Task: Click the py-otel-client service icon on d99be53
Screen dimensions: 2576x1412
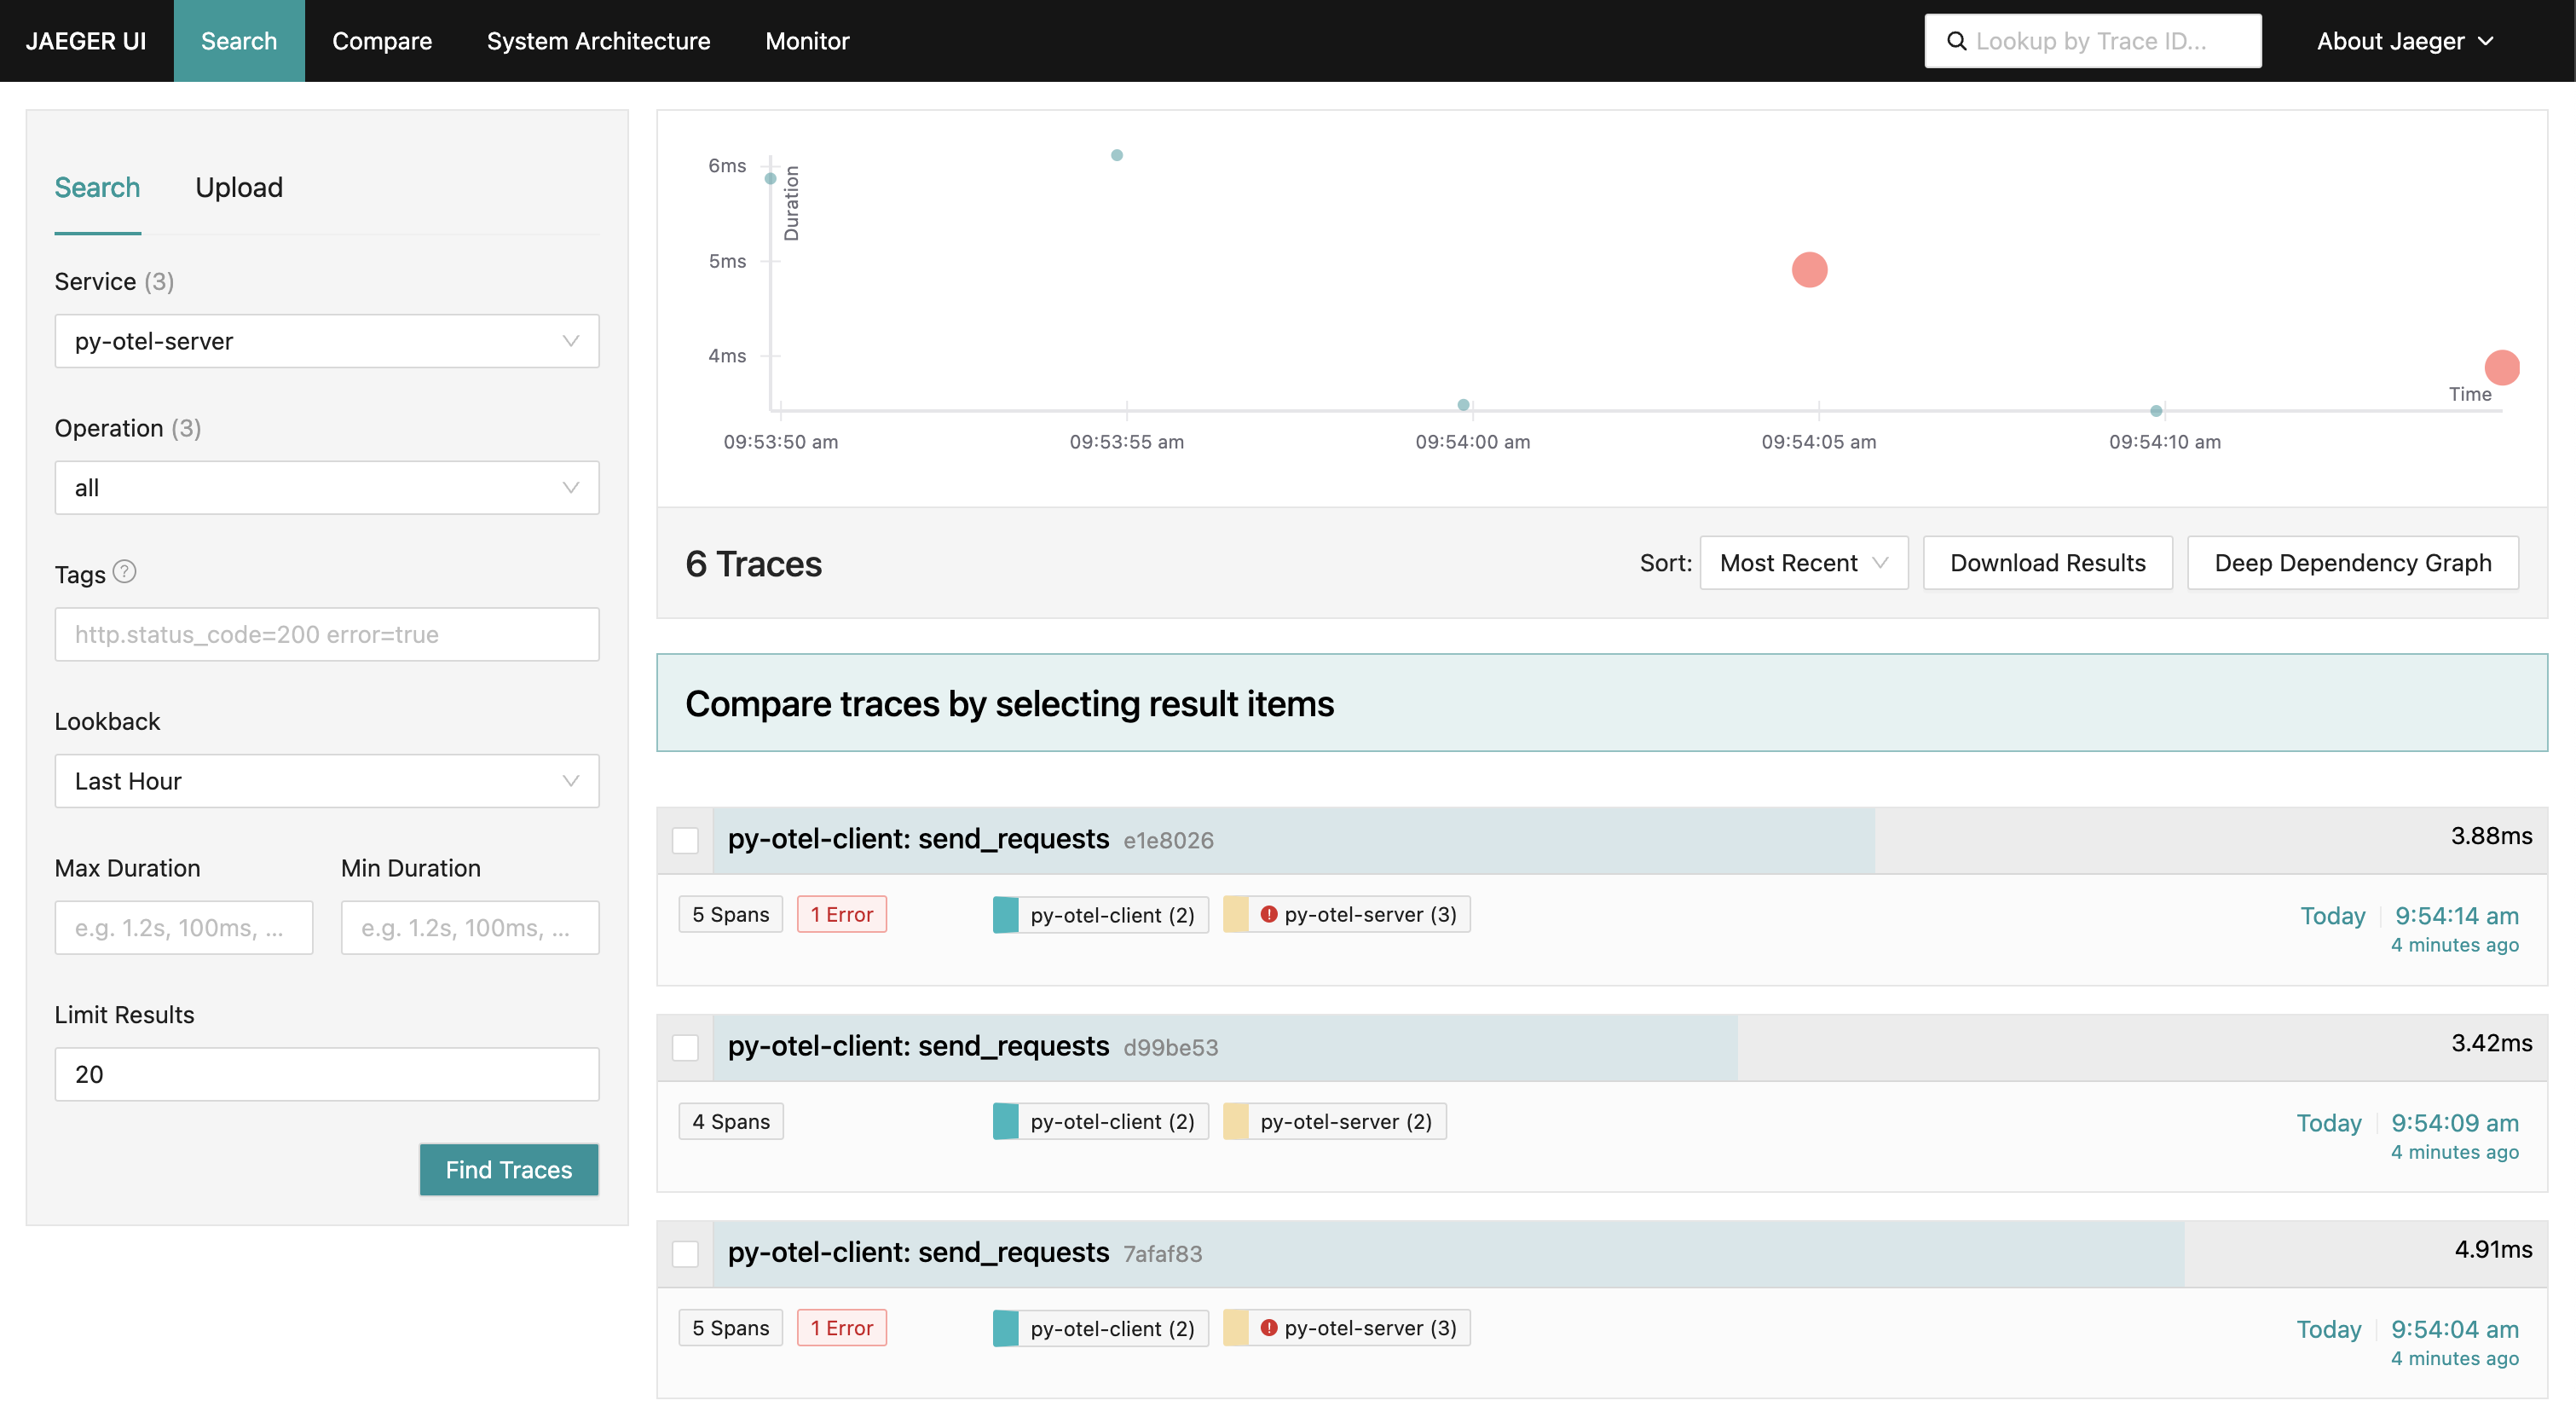Action: tap(1007, 1120)
